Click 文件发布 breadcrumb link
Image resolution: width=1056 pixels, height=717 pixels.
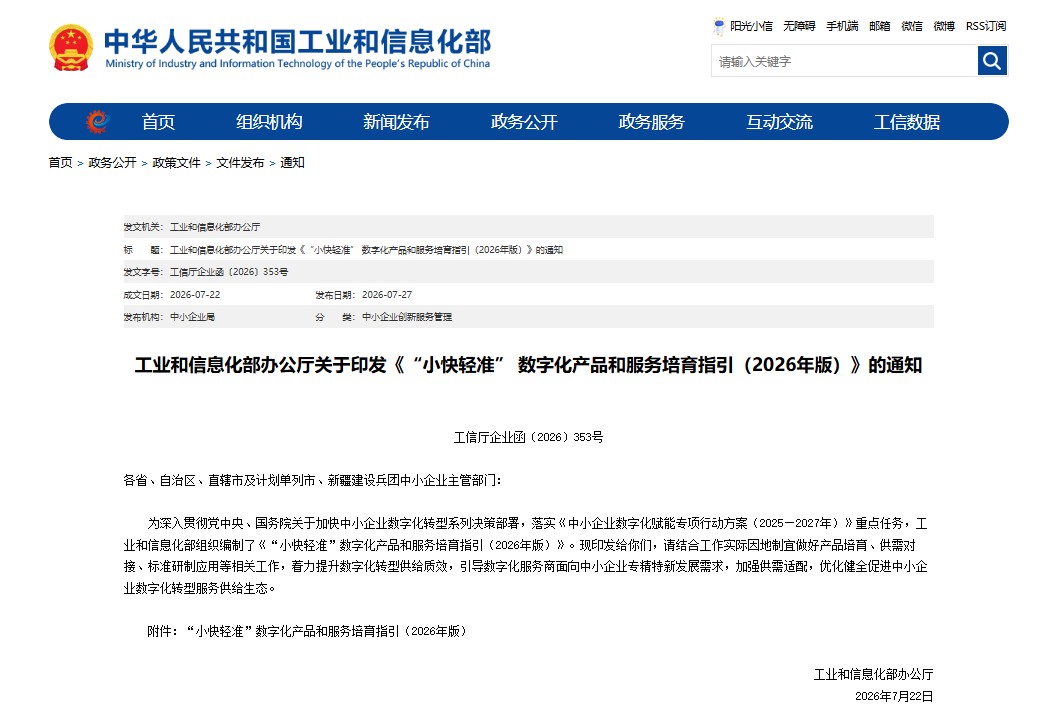click(240, 162)
